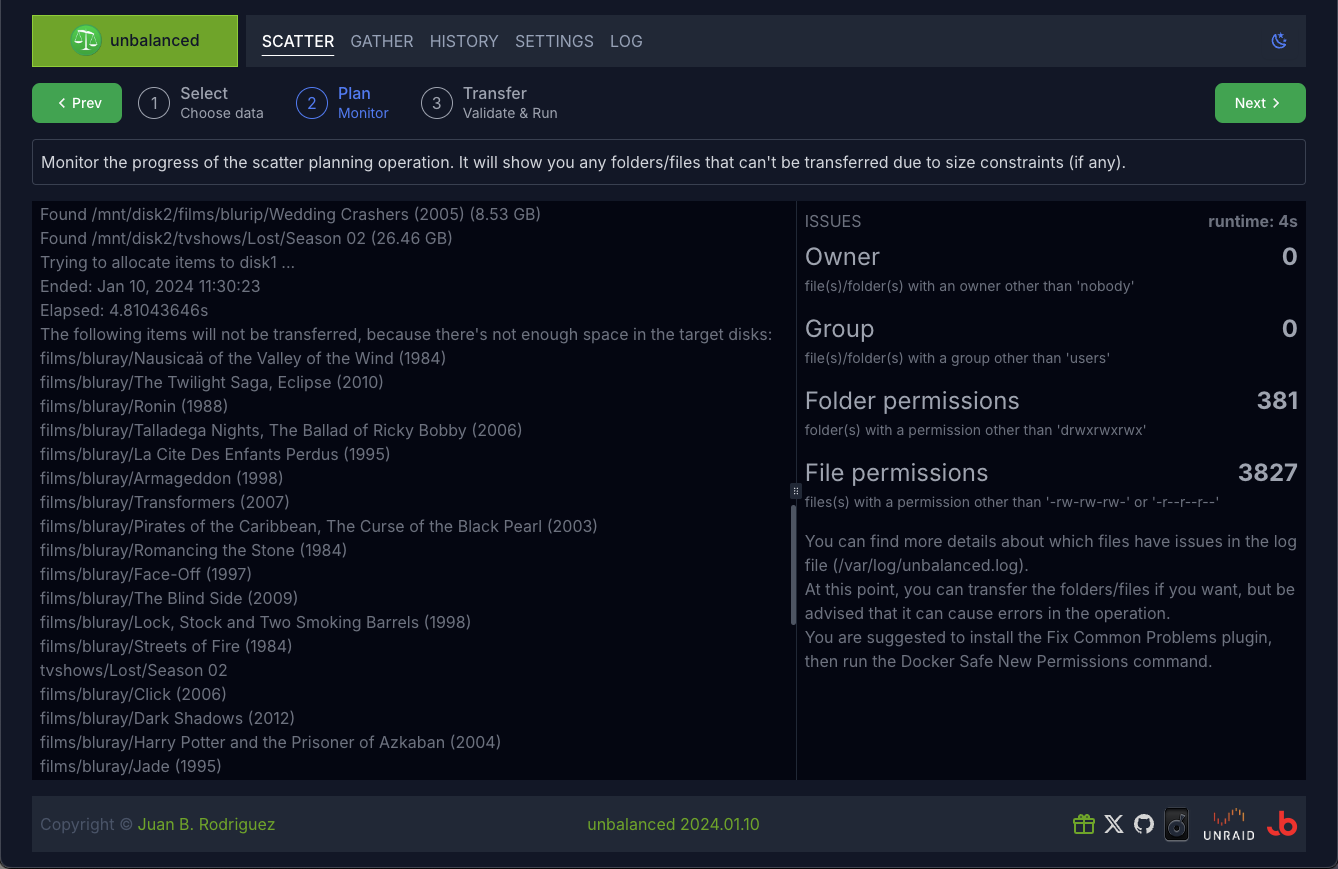Toggle dark mode moon icon
The image size is (1338, 869).
pos(1279,41)
